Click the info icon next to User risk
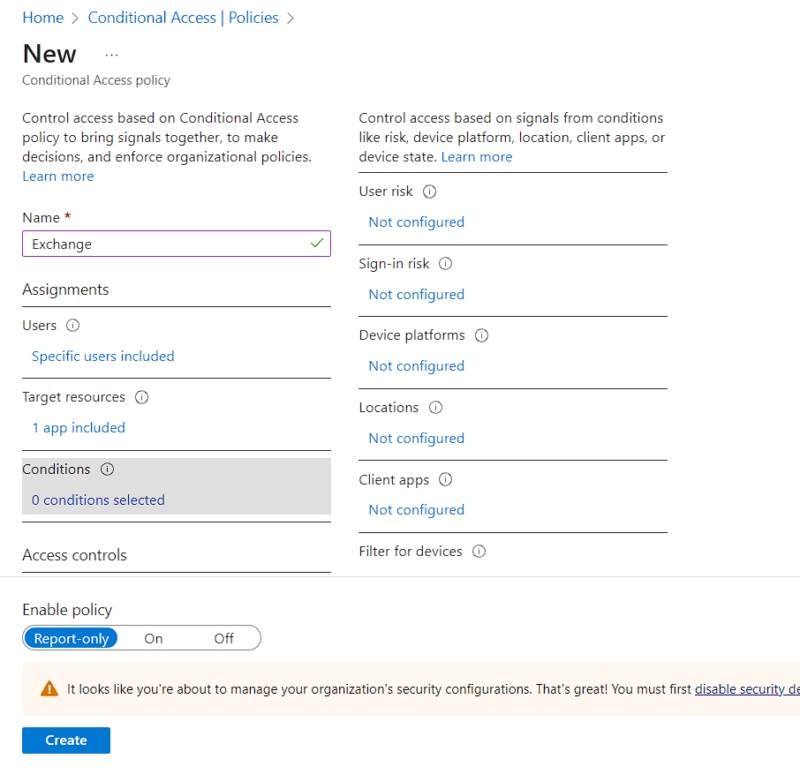The image size is (800, 774). click(429, 191)
